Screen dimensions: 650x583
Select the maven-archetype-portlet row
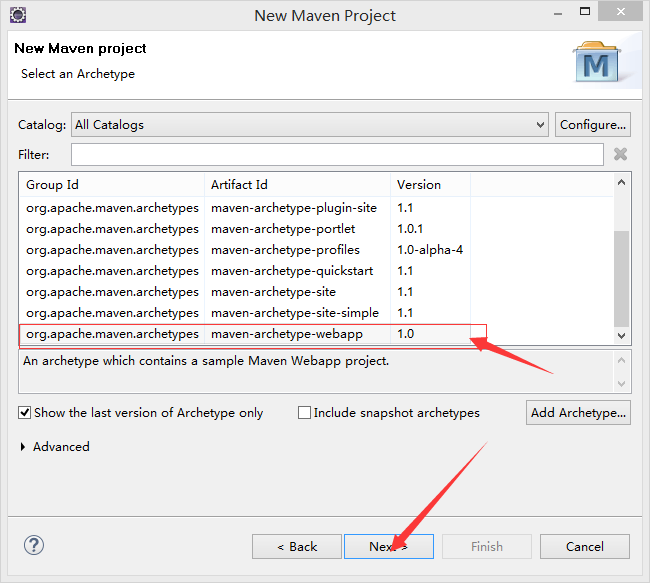[316, 229]
